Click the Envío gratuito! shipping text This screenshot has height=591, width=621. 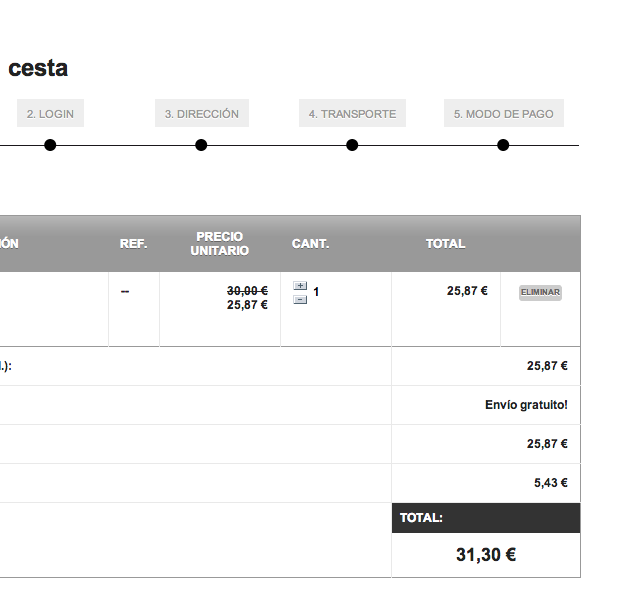tap(525, 405)
